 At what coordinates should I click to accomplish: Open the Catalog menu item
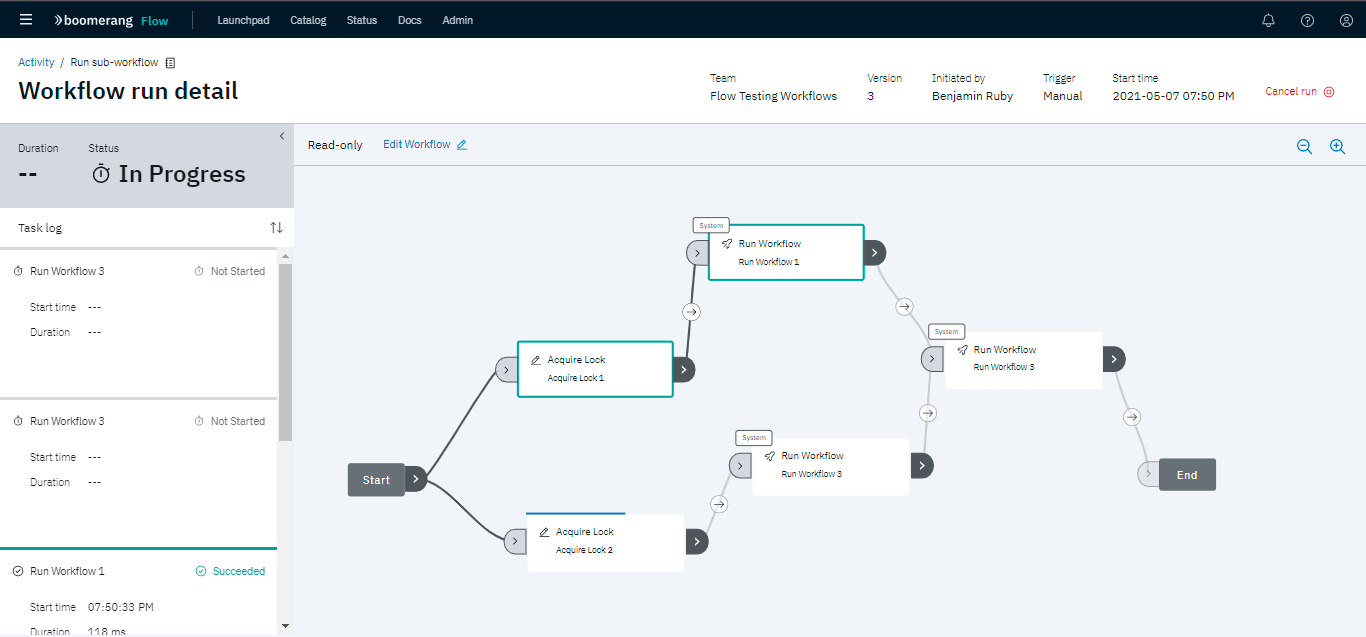click(308, 20)
